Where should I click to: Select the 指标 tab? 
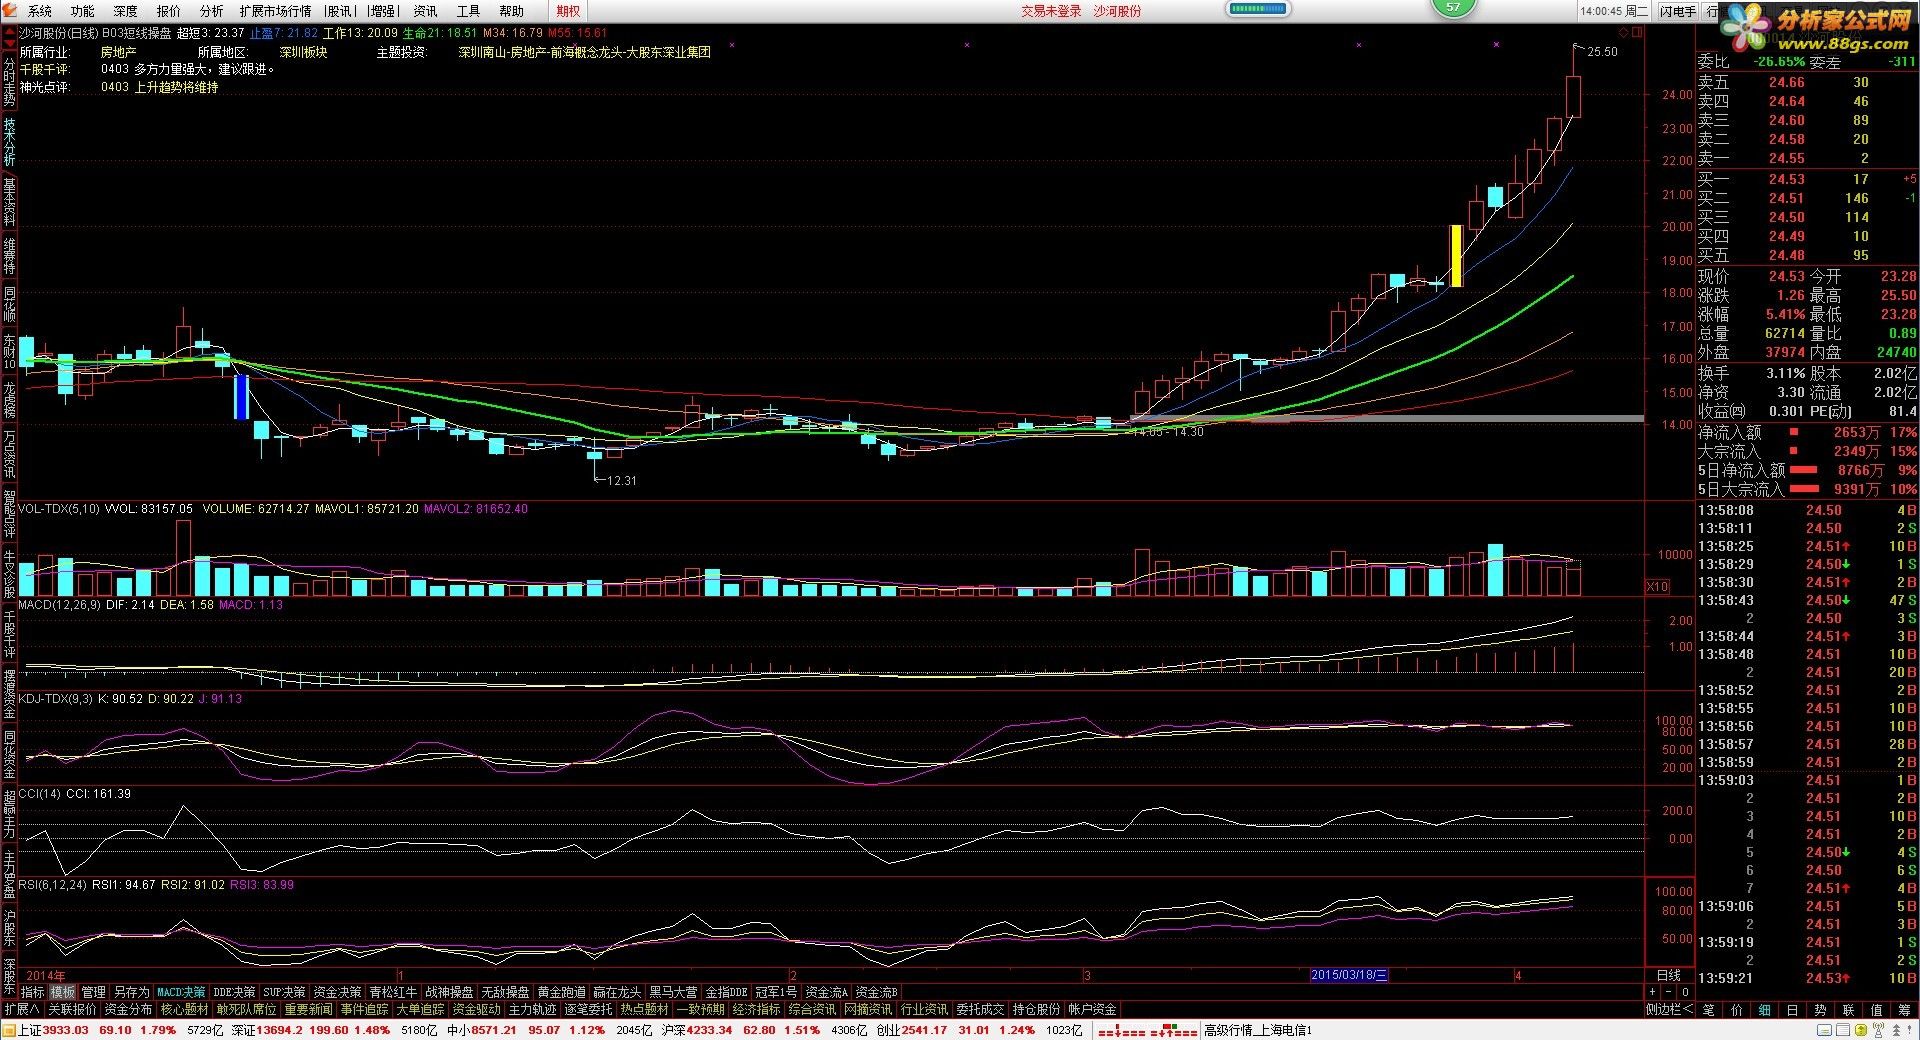[33, 992]
